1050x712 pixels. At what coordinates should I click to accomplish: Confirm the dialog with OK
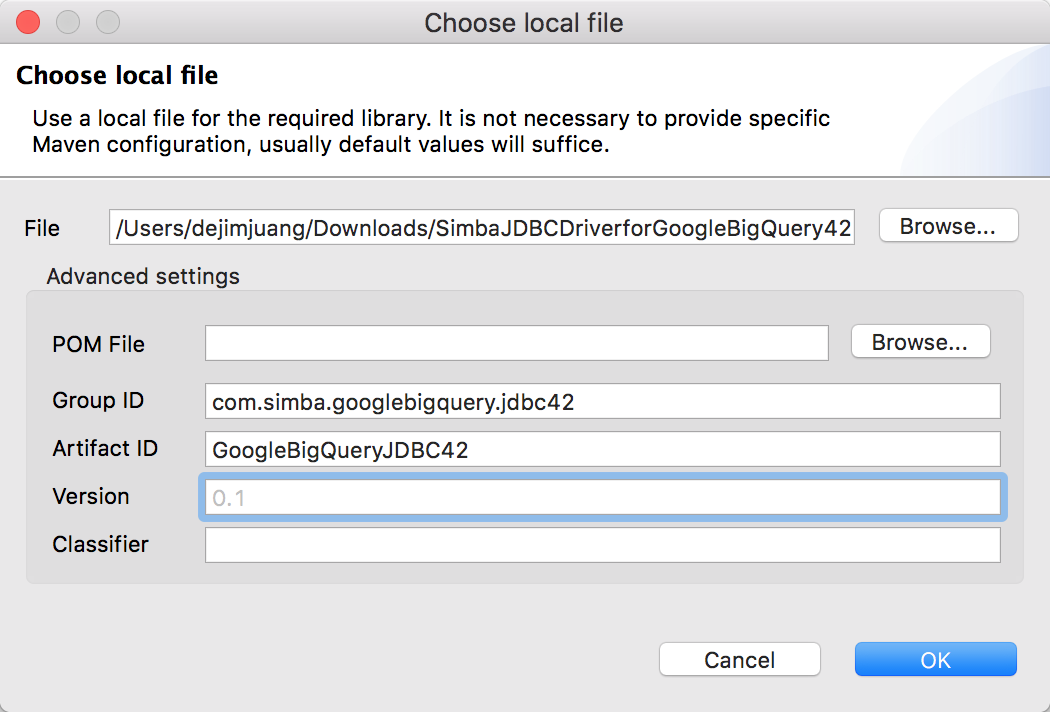pos(935,660)
